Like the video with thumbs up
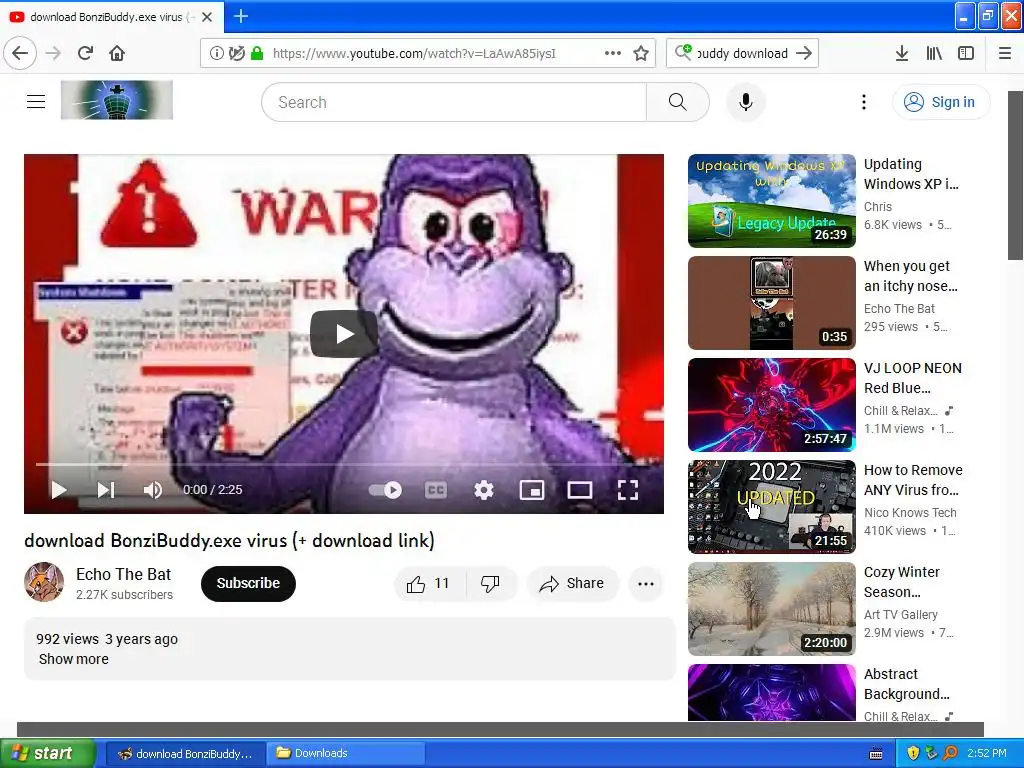The height and width of the screenshot is (768, 1024). coord(429,583)
